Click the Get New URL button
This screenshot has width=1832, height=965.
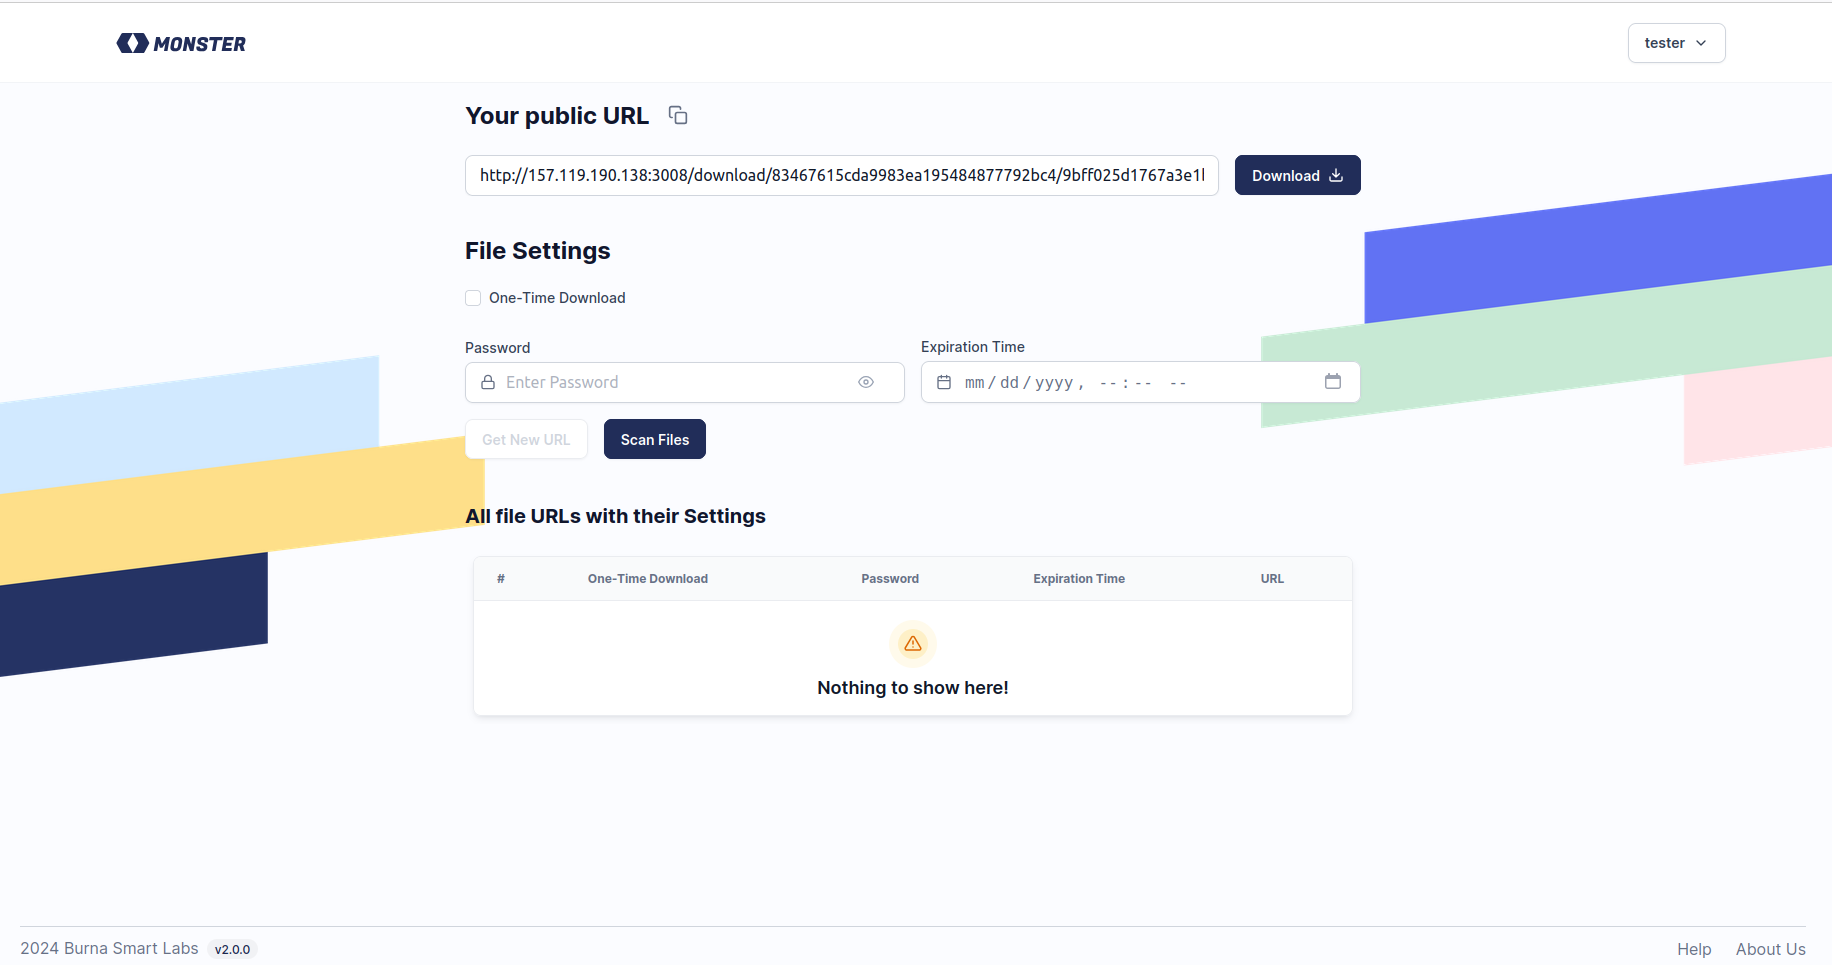526,440
